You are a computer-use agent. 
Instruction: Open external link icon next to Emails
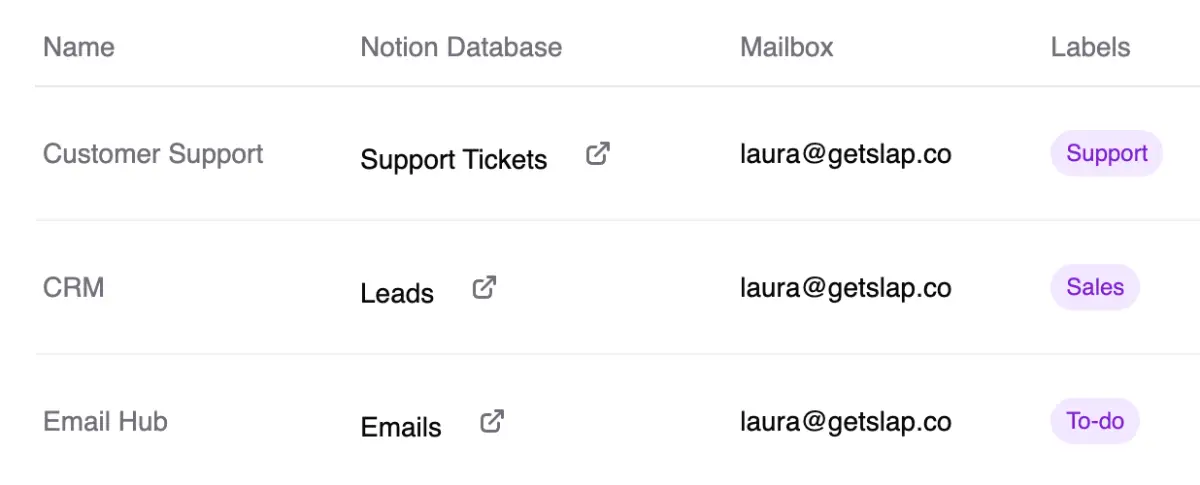491,422
